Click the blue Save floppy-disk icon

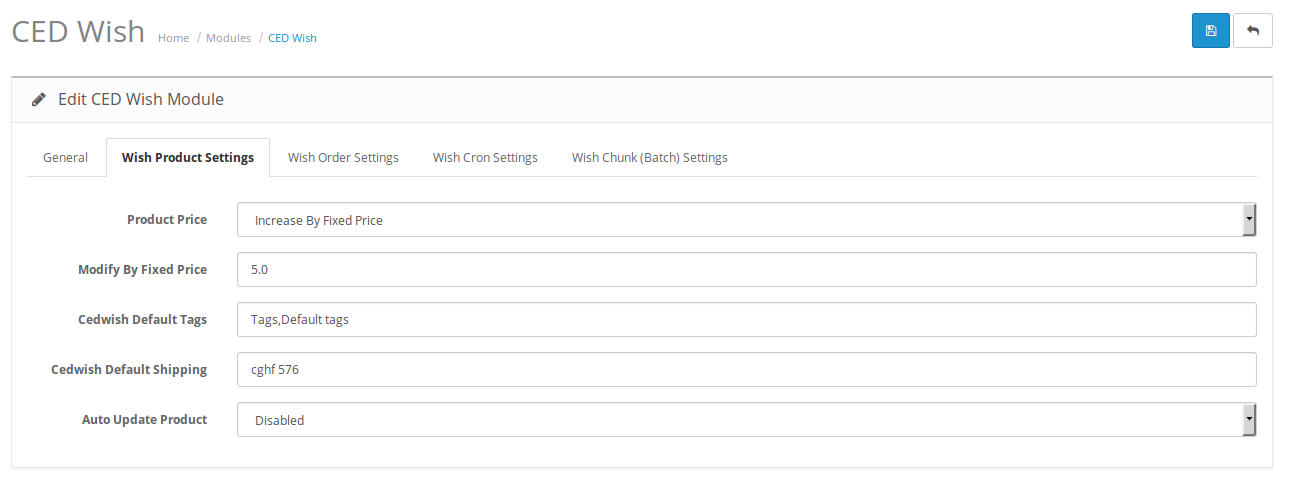click(x=1210, y=31)
